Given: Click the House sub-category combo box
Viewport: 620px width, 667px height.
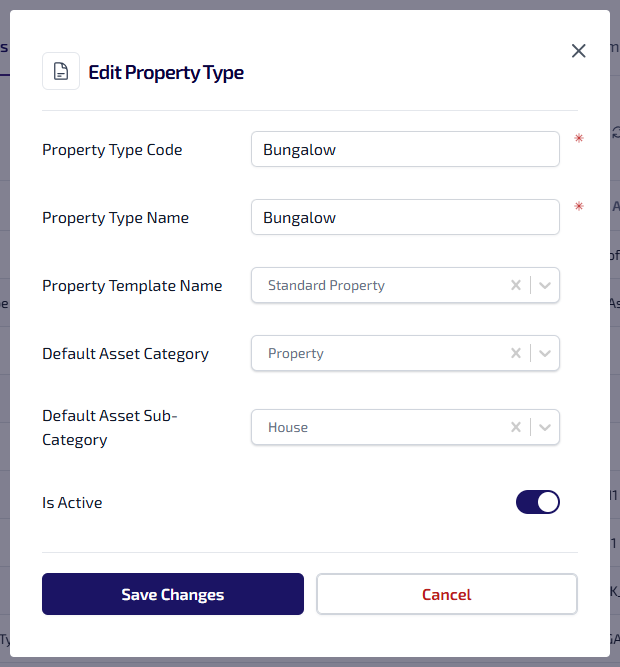Looking at the screenshot, I should [x=380, y=427].
